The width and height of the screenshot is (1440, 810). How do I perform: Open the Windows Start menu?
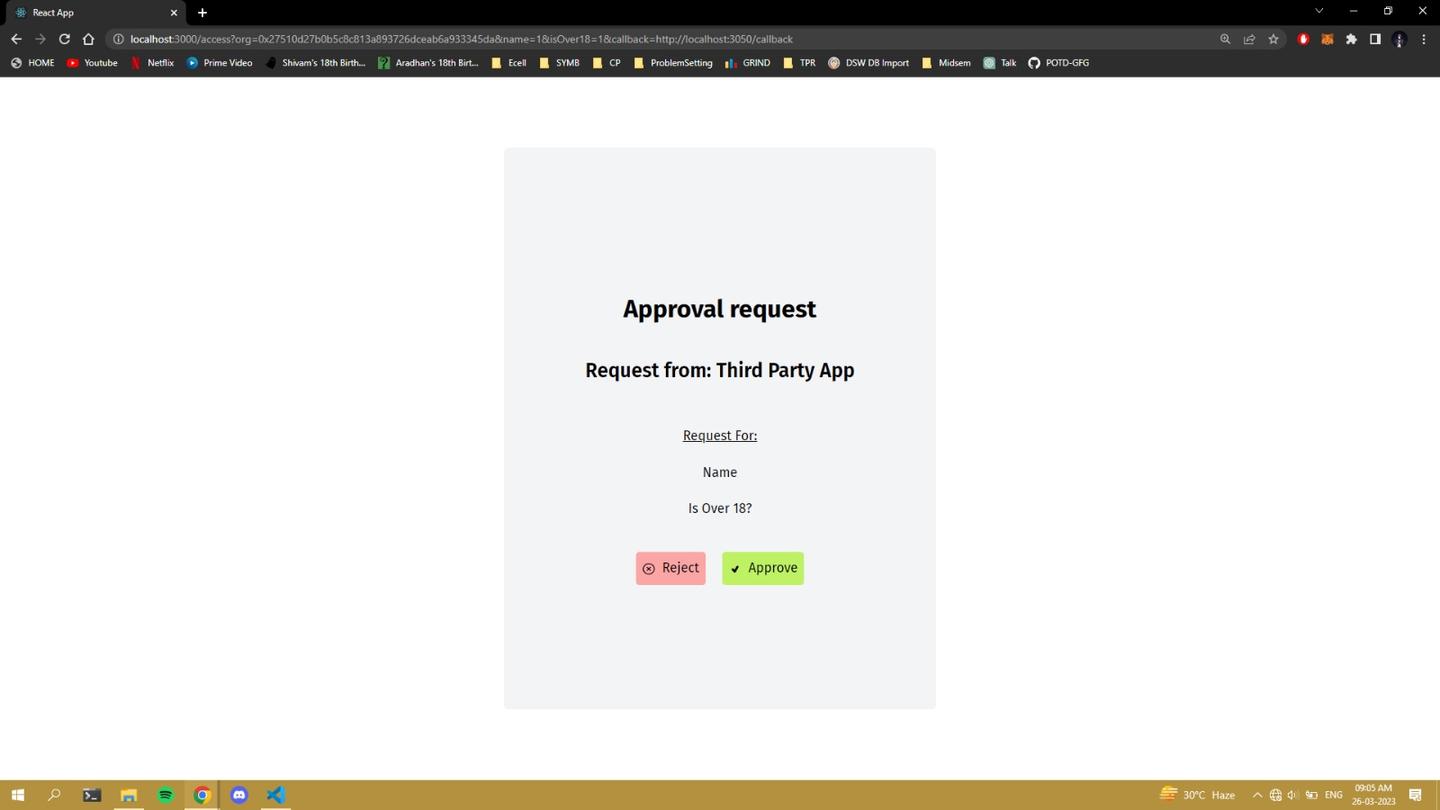pyautogui.click(x=18, y=795)
